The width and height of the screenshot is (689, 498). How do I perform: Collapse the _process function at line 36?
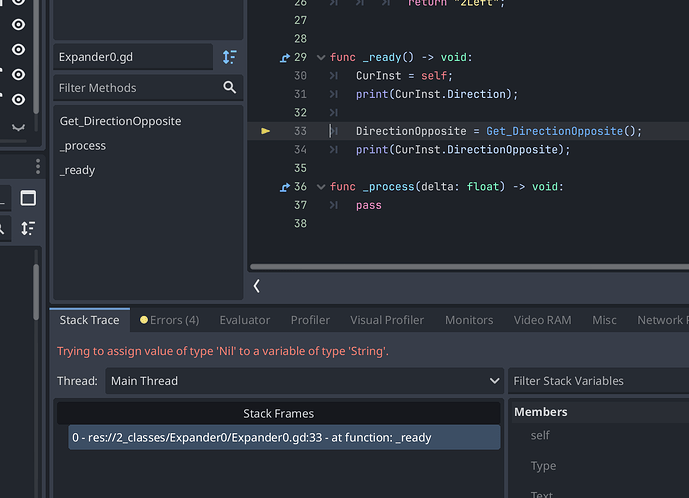click(321, 187)
